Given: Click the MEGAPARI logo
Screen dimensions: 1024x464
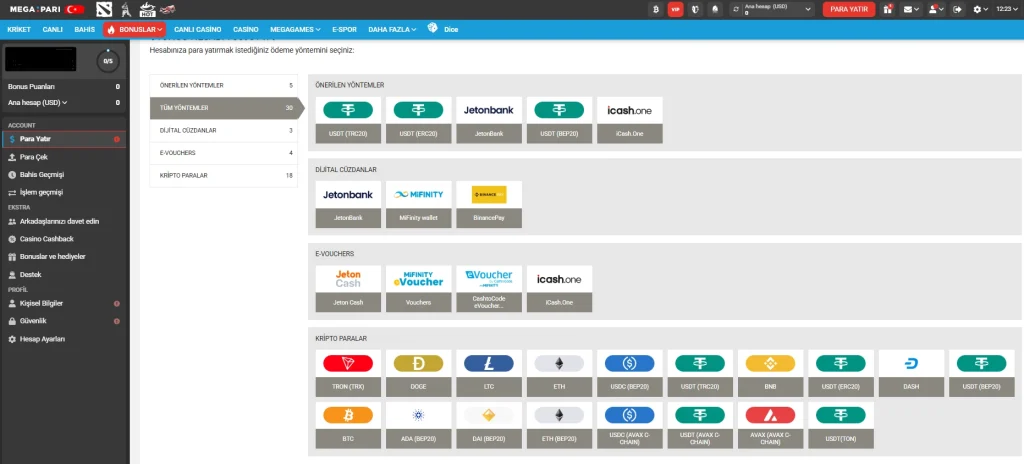Looking at the screenshot, I should (33, 9).
